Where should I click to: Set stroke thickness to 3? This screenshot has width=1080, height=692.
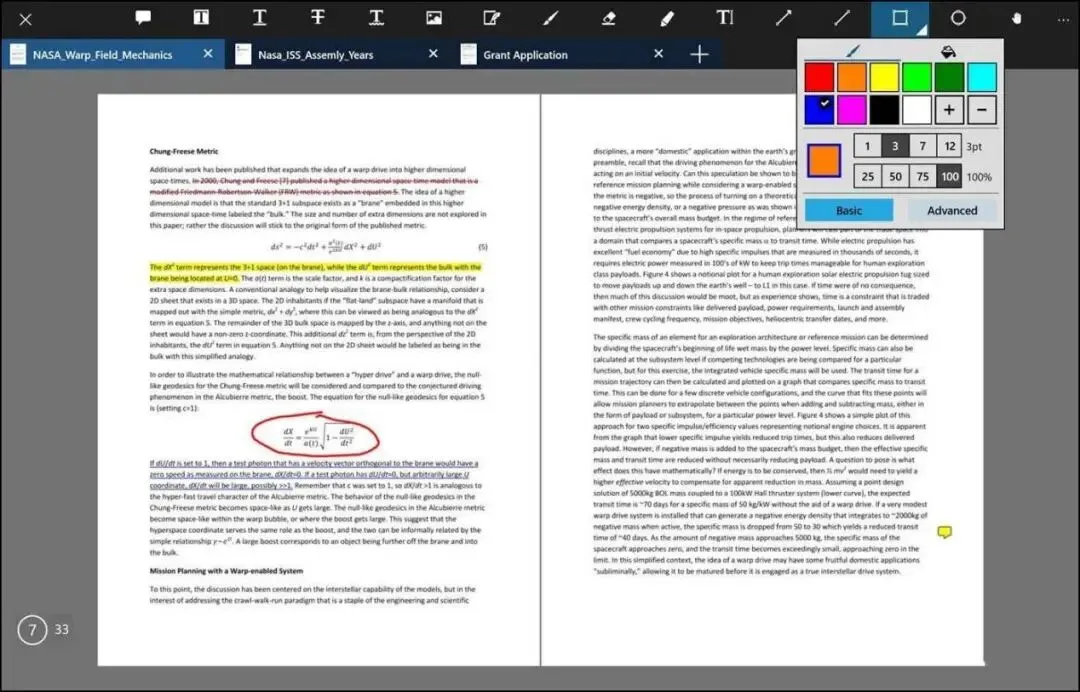pos(895,146)
